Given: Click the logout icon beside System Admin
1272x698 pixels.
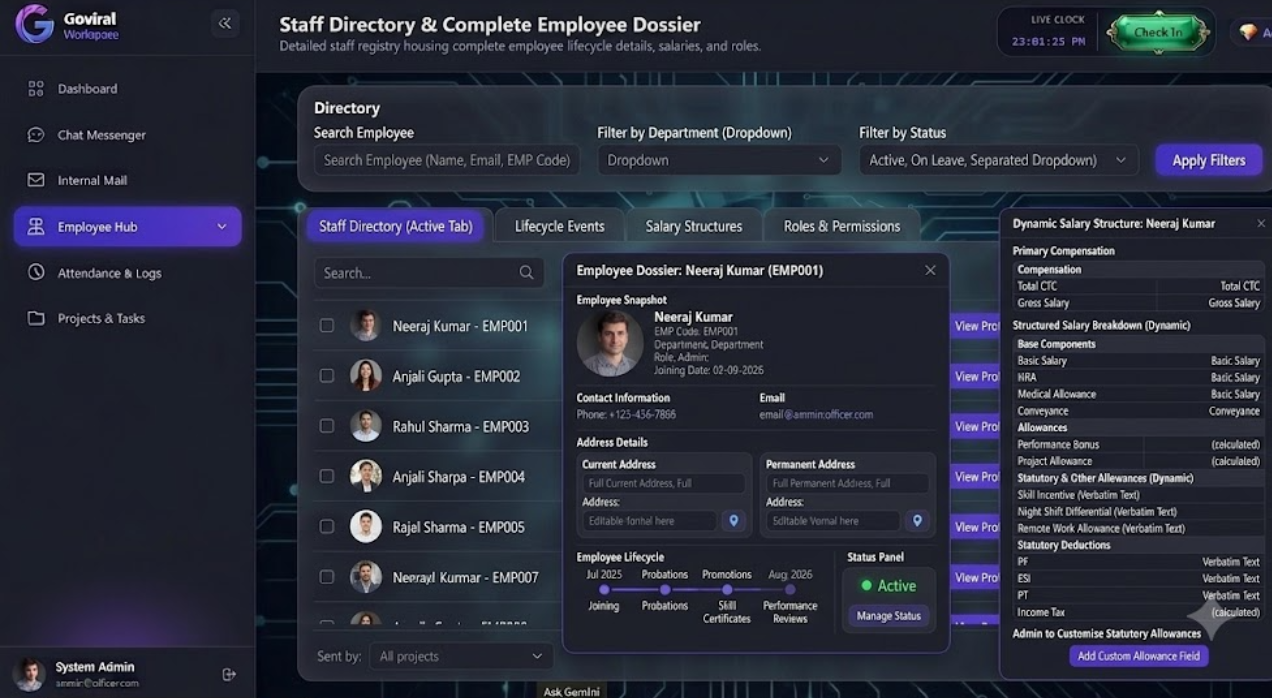Looking at the screenshot, I should click(x=229, y=675).
